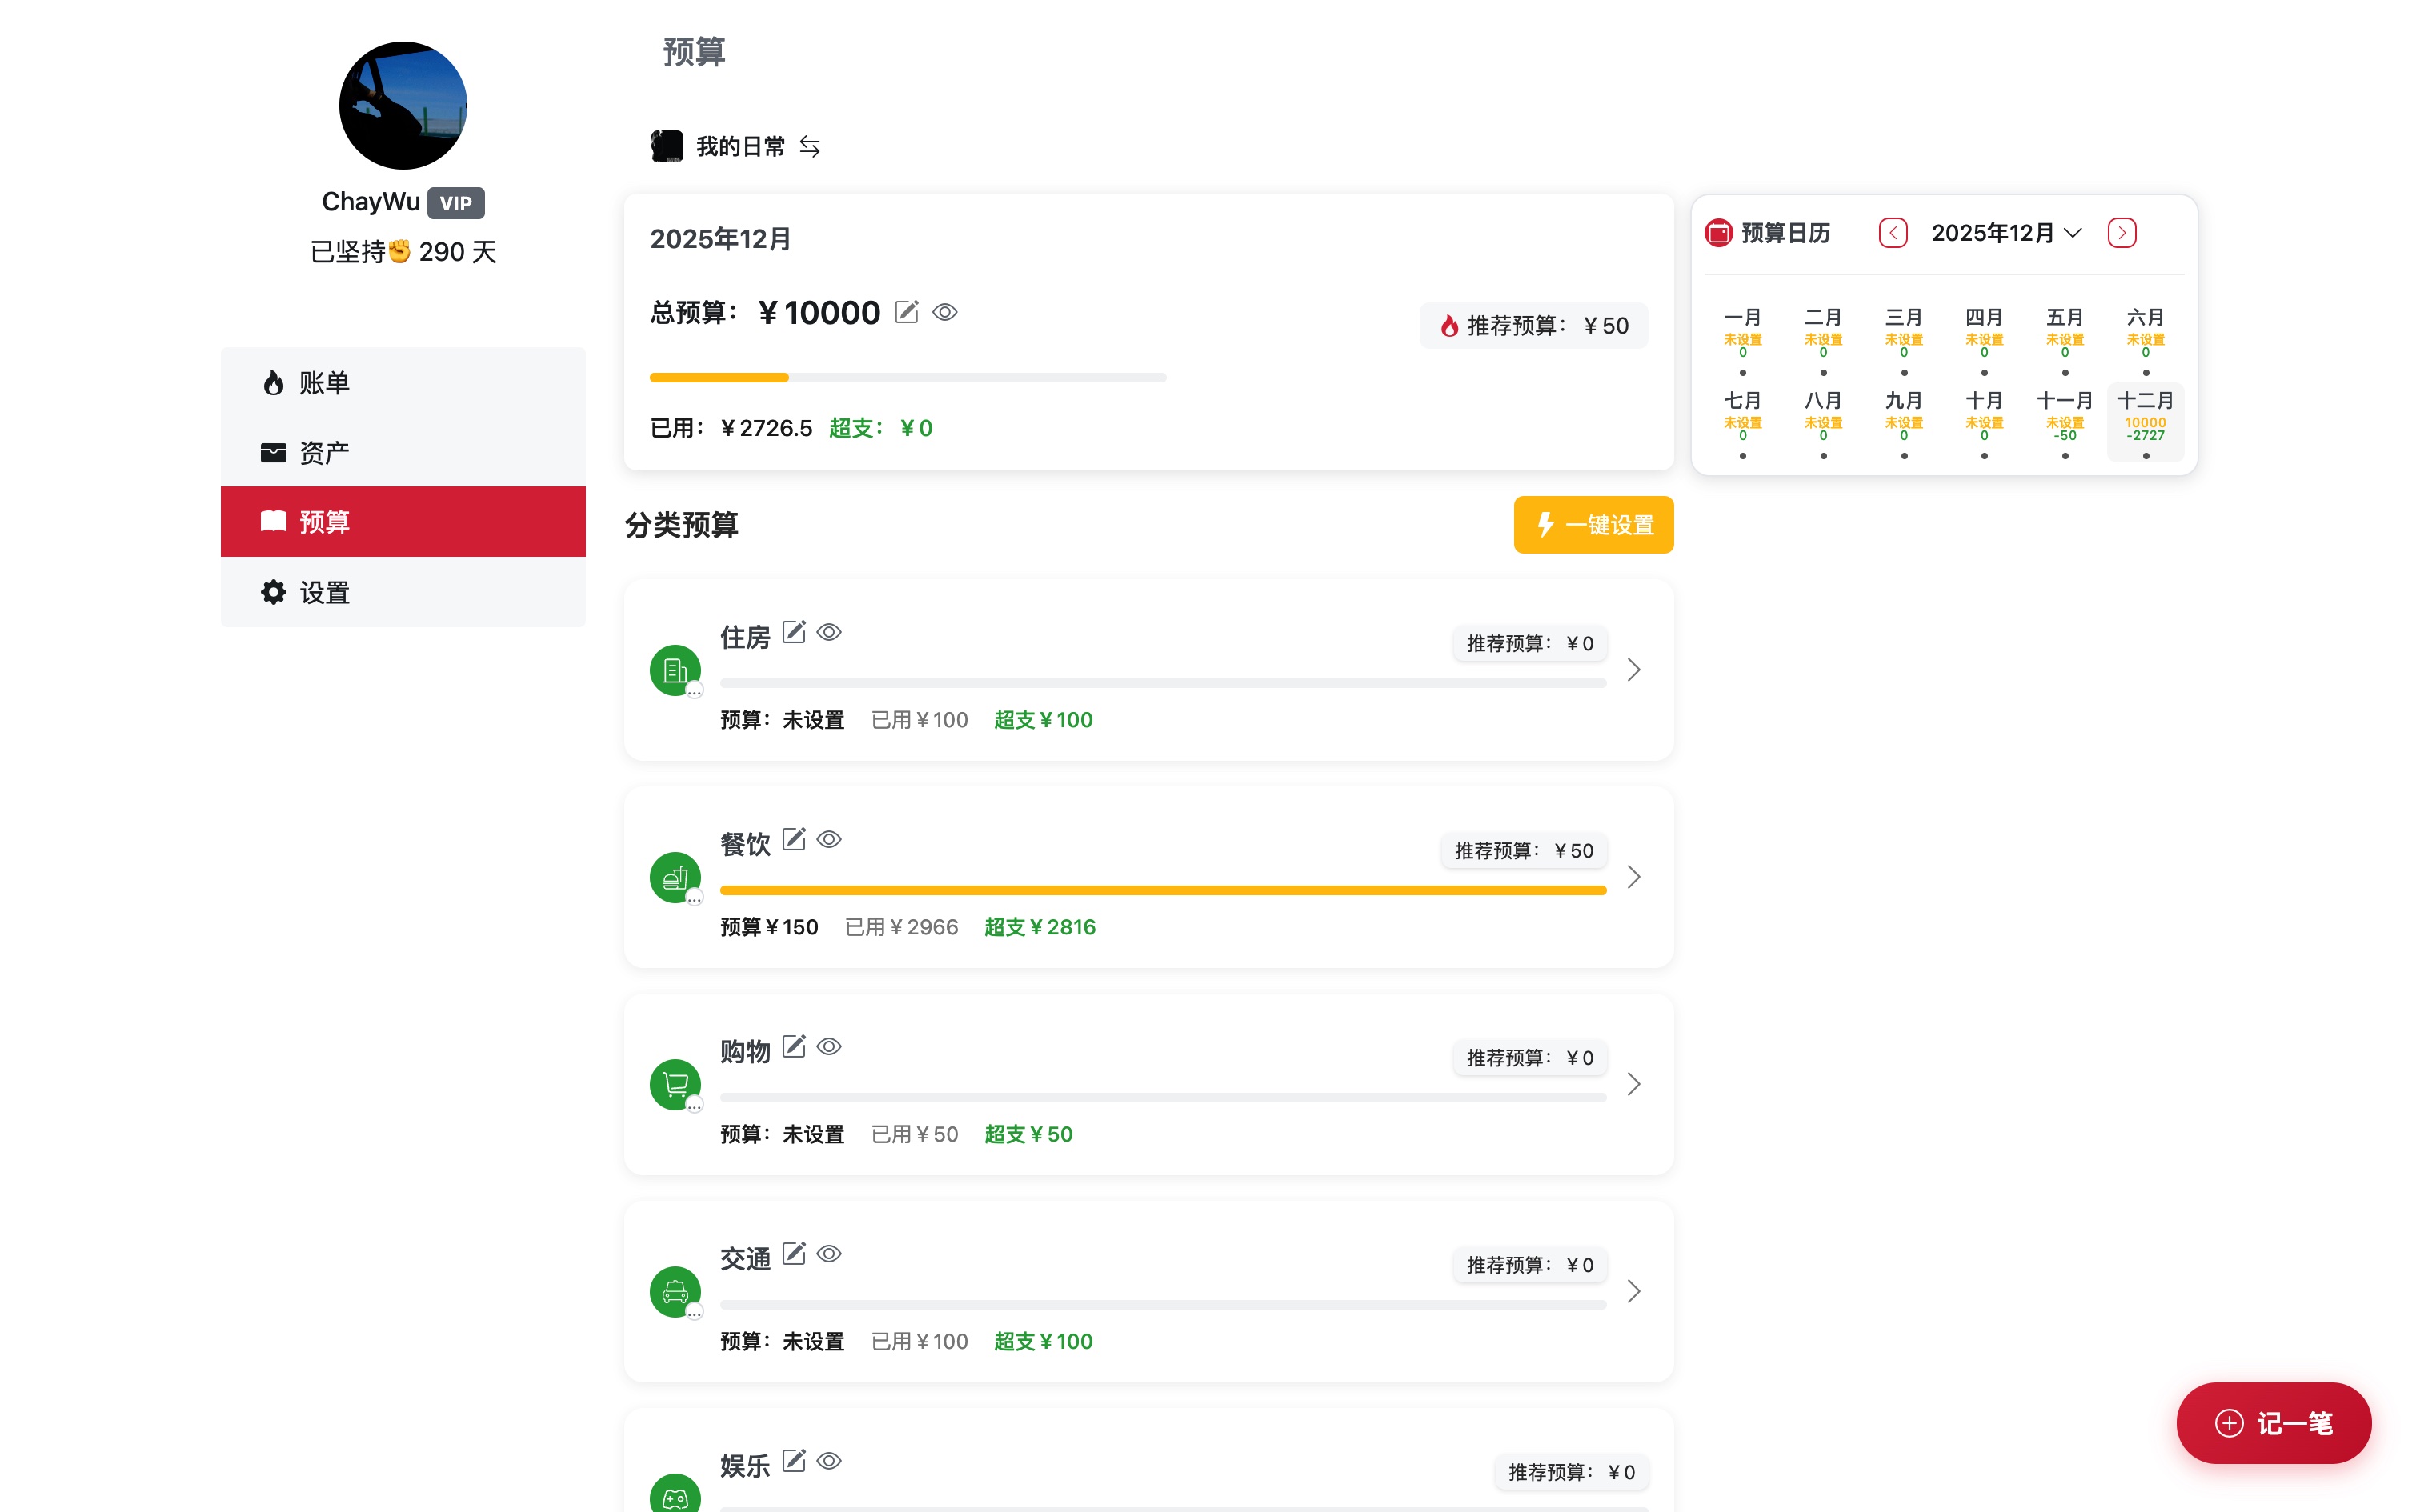Viewport: 2420px width, 1512px height.
Task: Toggle the eye icon beside 餐饮
Action: 831,839
